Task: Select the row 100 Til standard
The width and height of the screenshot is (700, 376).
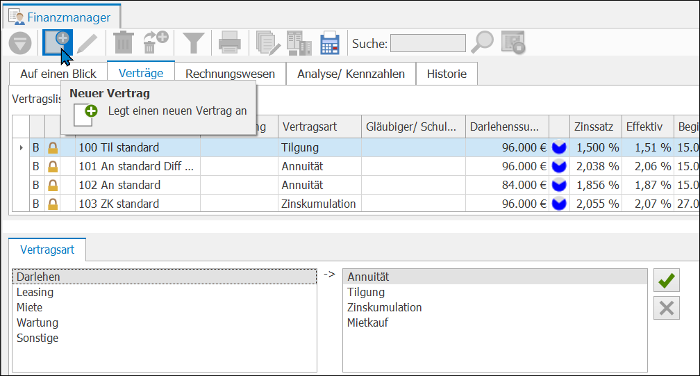Action: pyautogui.click(x=355, y=147)
